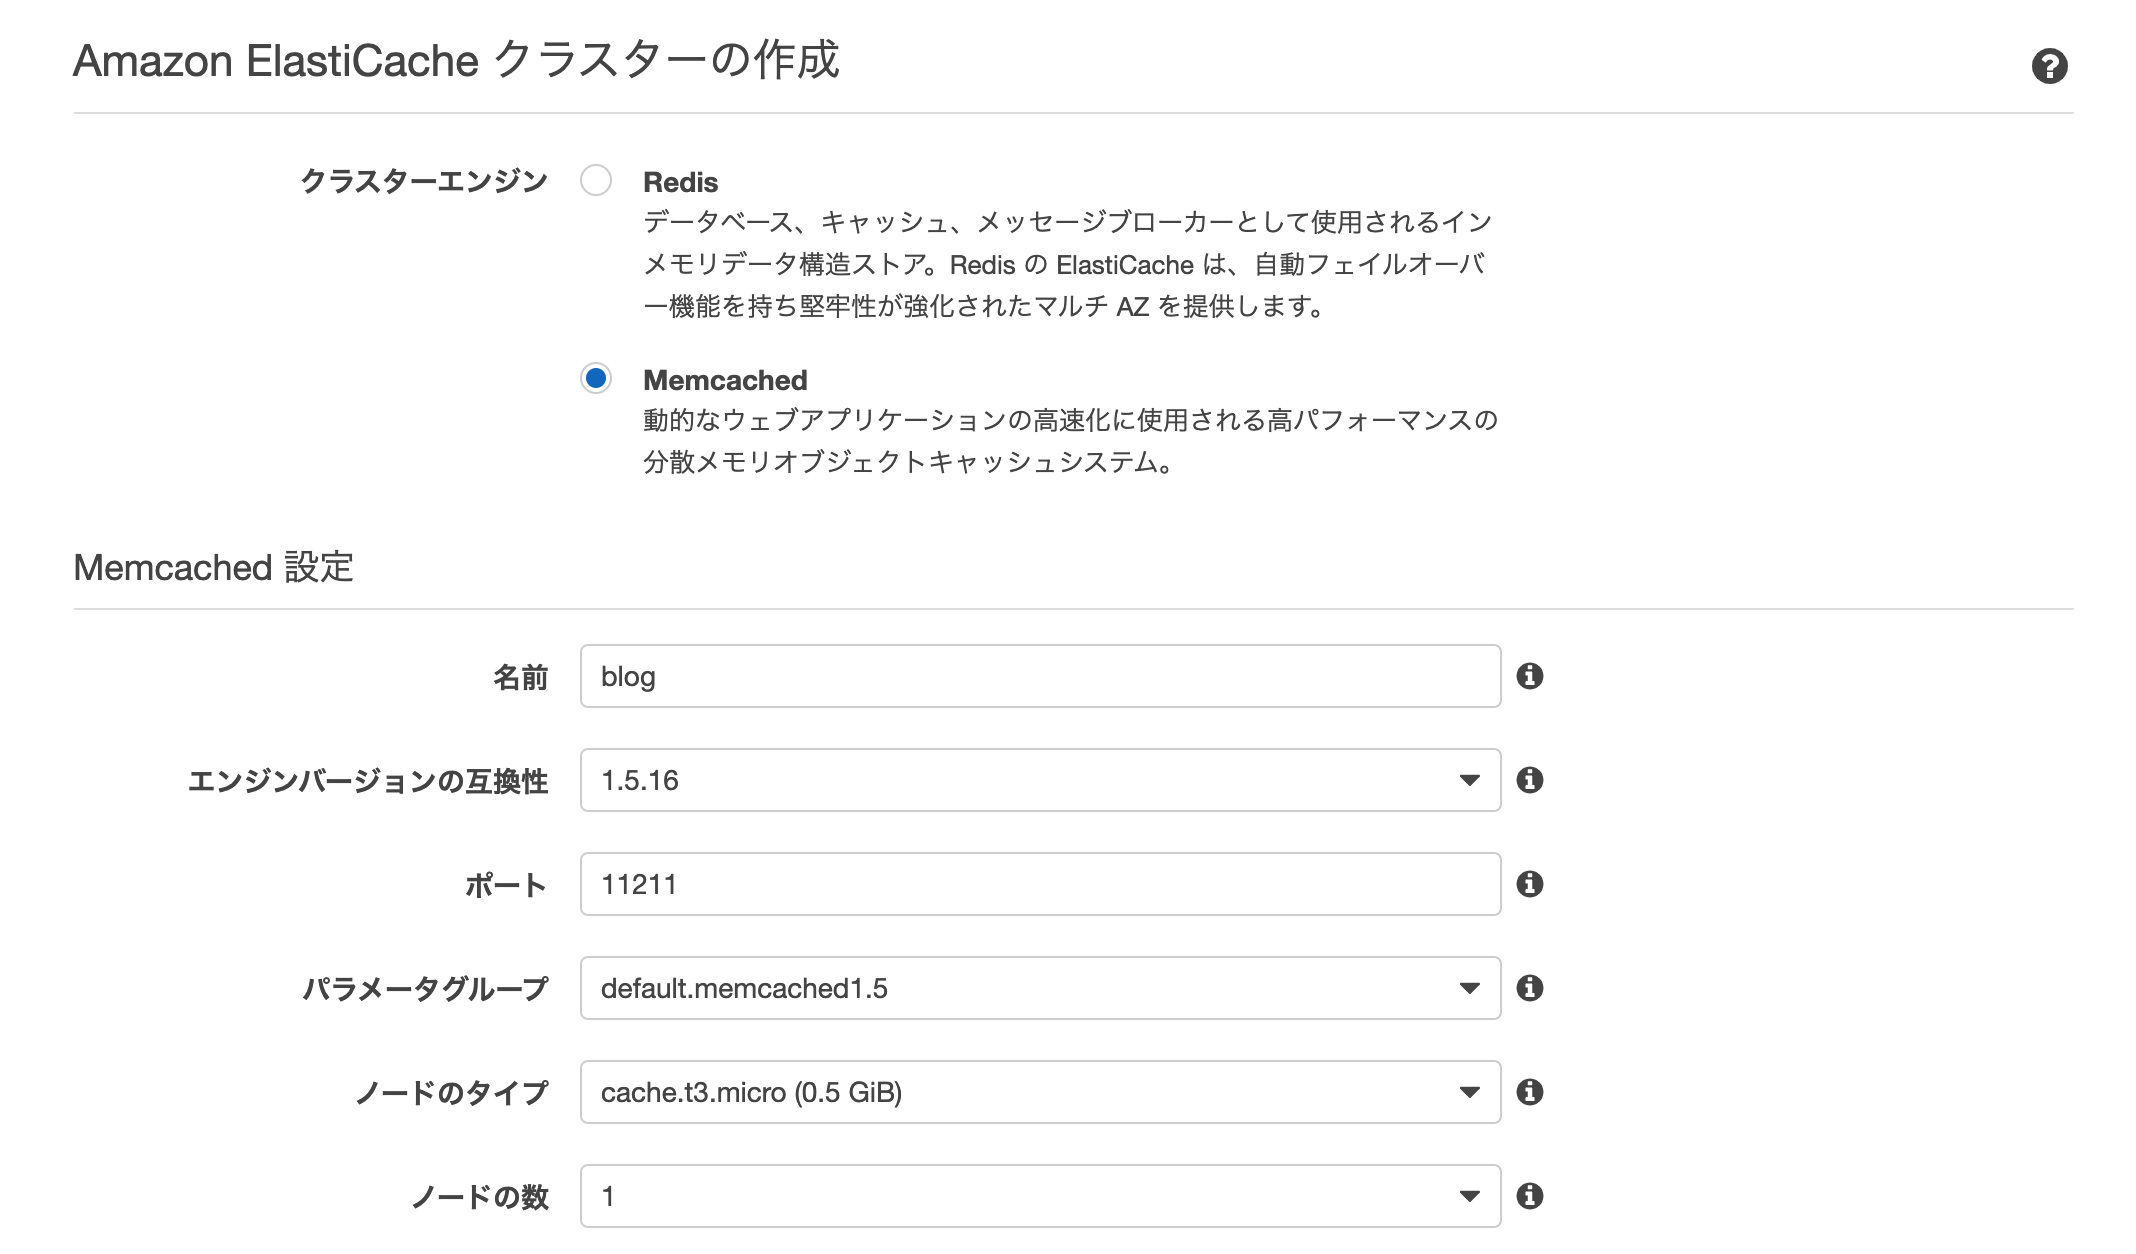Click the クラスターエンジン label

[x=424, y=181]
